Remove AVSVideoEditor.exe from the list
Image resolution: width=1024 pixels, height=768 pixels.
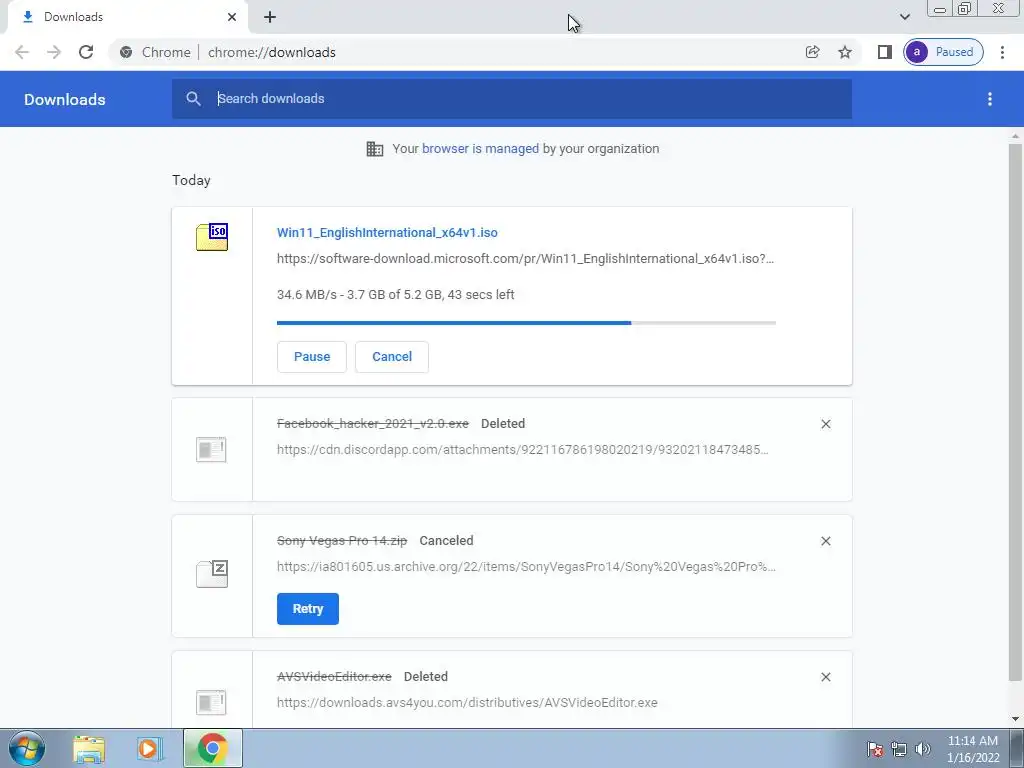pos(825,677)
